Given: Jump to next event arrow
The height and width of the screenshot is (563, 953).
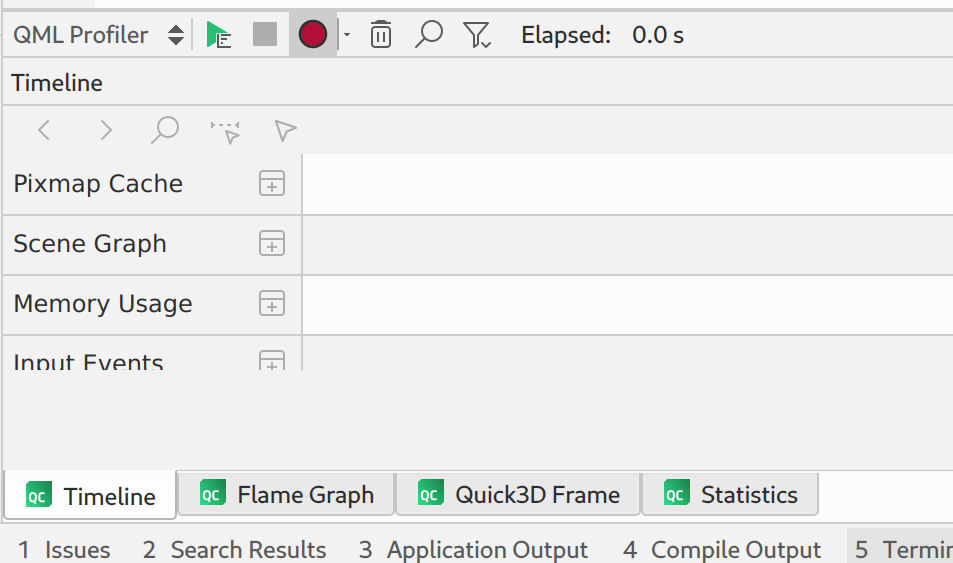Looking at the screenshot, I should (105, 130).
